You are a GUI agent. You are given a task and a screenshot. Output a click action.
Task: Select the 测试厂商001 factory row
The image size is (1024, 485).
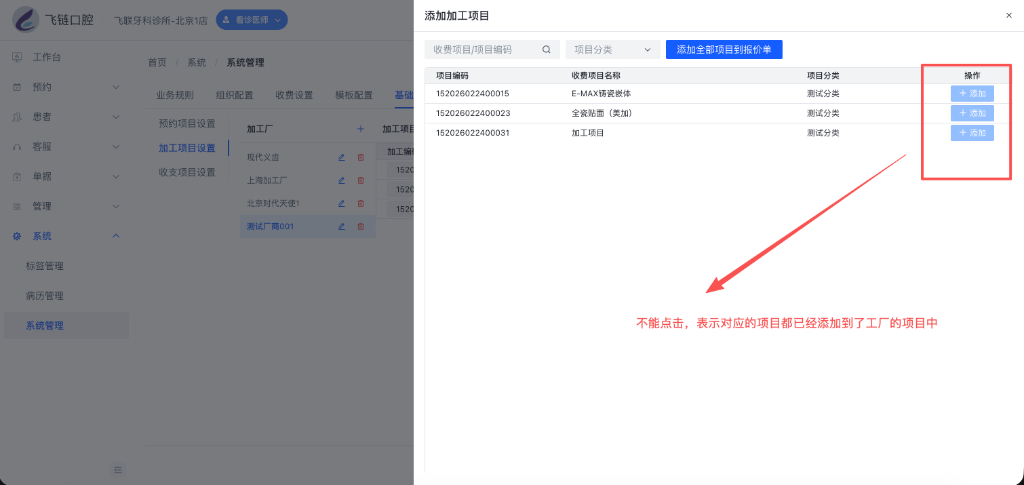308,227
